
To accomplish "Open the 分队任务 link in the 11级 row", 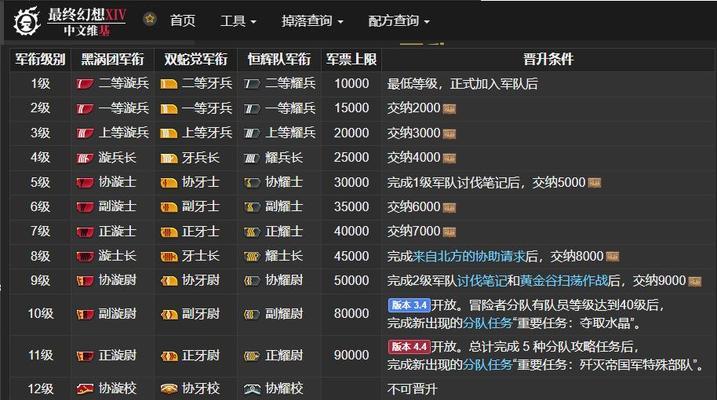I will pyautogui.click(x=487, y=364).
